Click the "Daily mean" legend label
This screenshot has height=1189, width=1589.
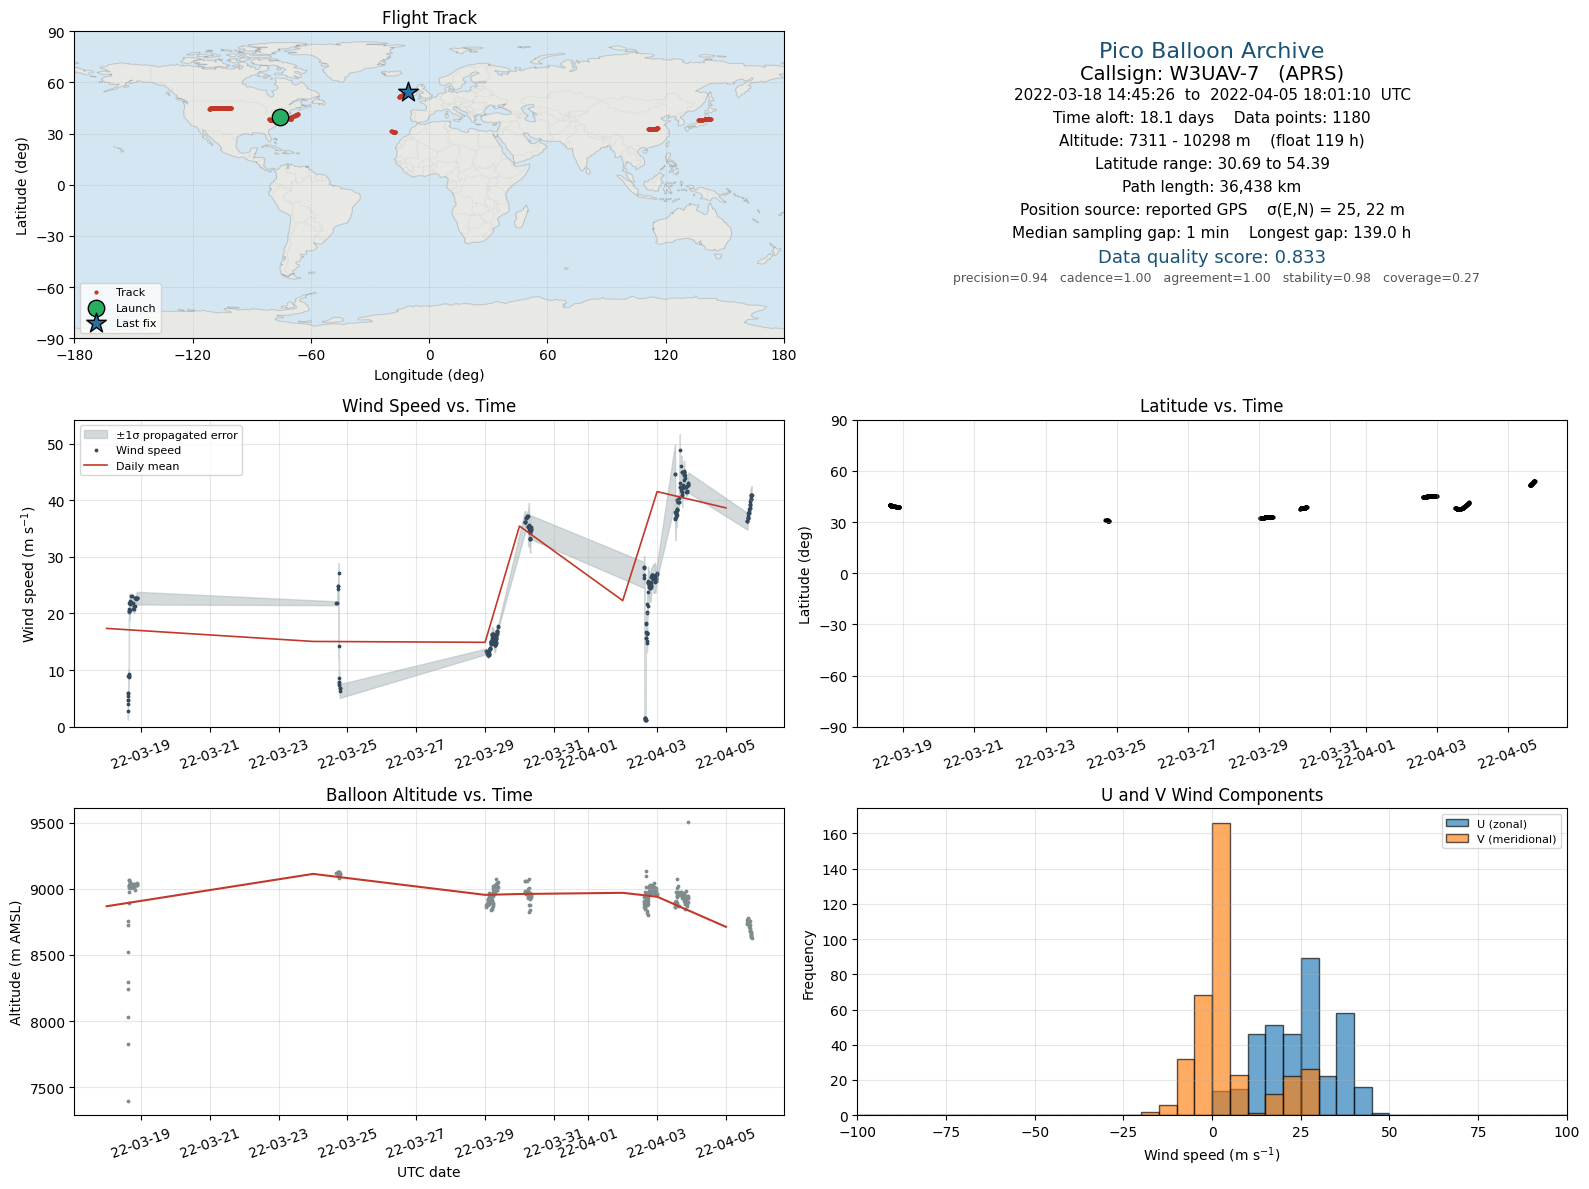148,466
